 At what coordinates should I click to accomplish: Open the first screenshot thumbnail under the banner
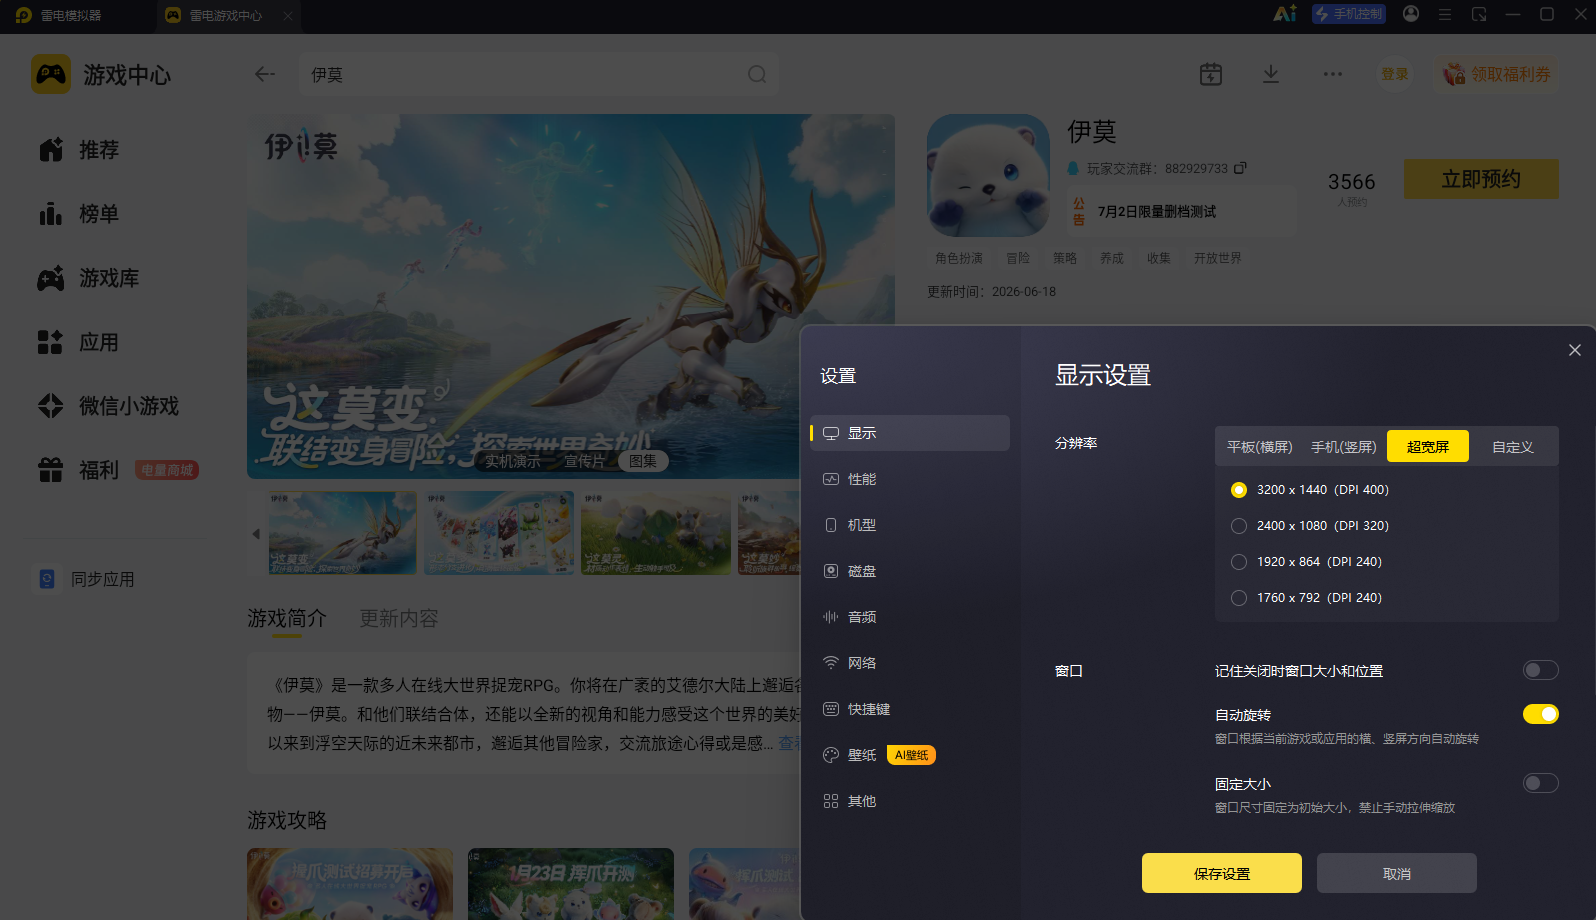click(x=343, y=533)
